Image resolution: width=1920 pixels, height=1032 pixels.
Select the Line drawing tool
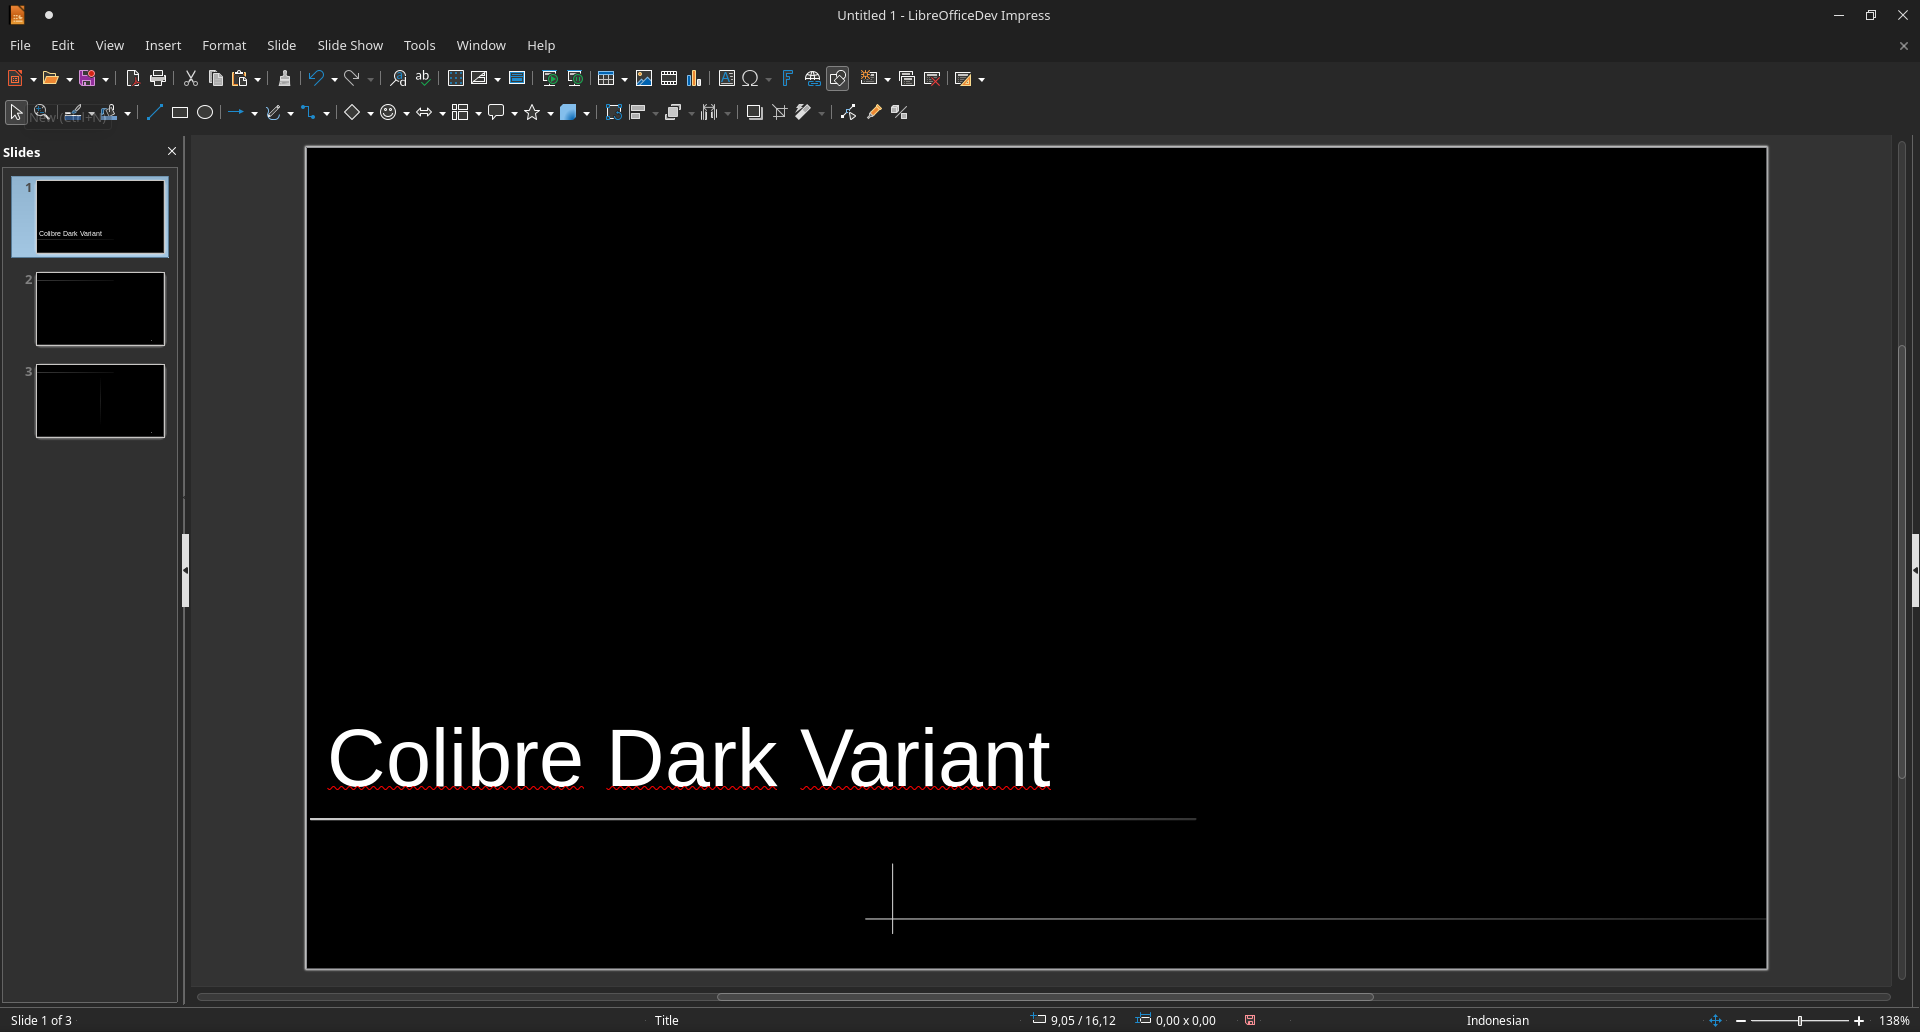pos(154,113)
